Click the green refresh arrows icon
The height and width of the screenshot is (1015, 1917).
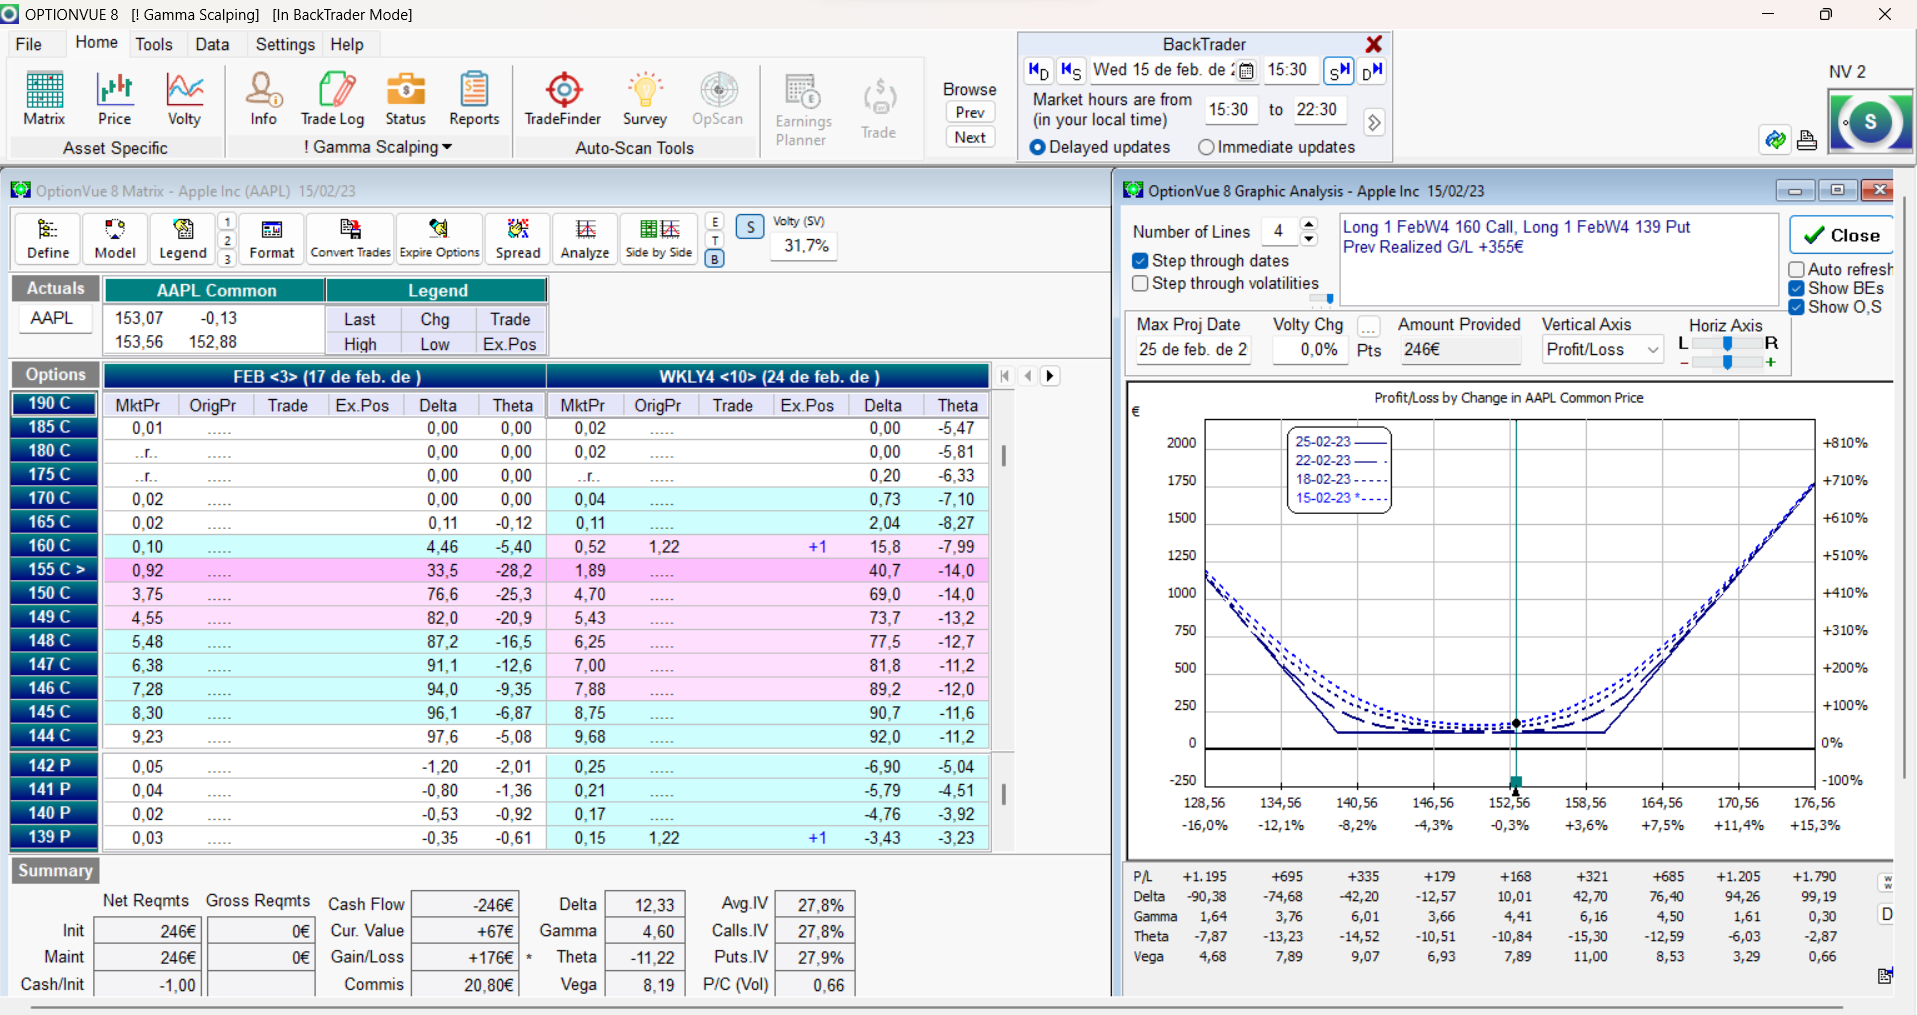[x=1775, y=140]
